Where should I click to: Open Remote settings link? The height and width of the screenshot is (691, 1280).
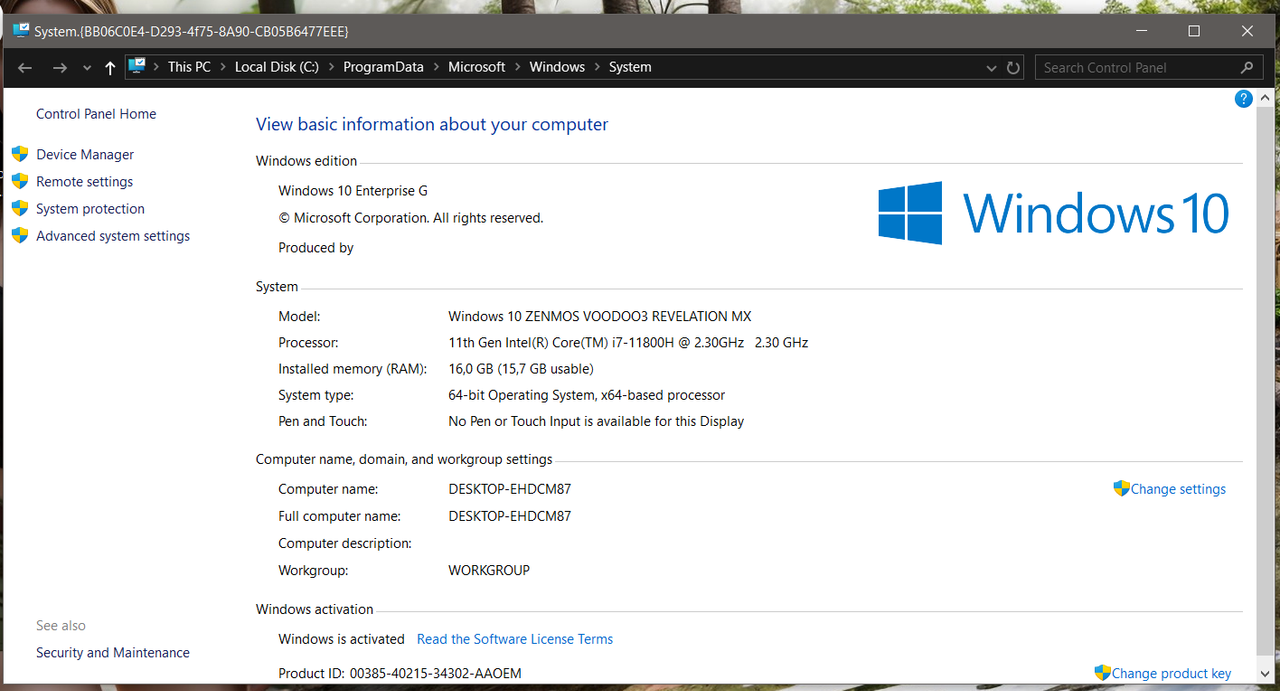84,181
